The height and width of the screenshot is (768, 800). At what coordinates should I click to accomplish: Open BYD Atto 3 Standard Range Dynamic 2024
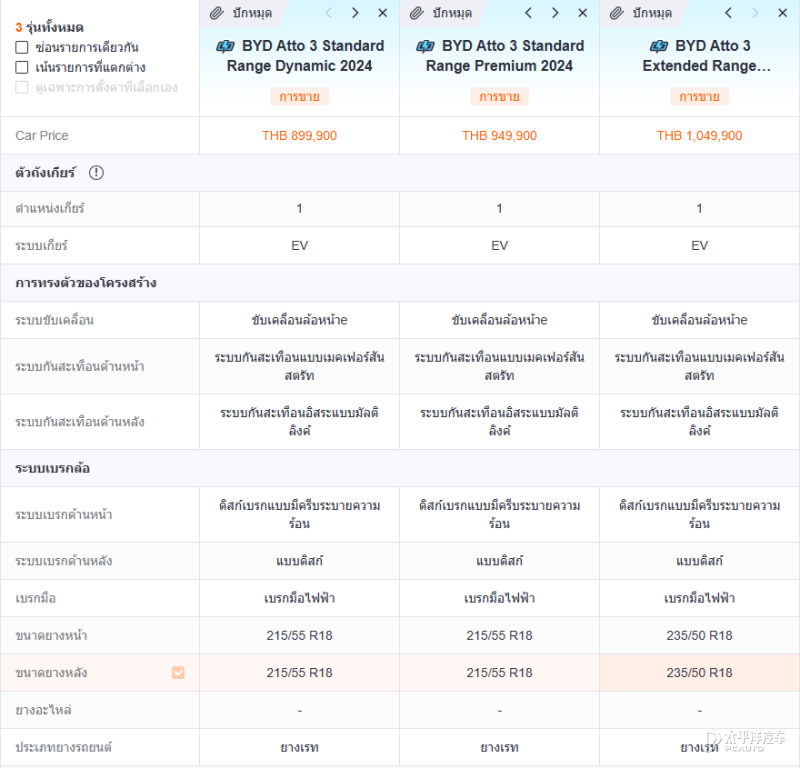pos(299,56)
